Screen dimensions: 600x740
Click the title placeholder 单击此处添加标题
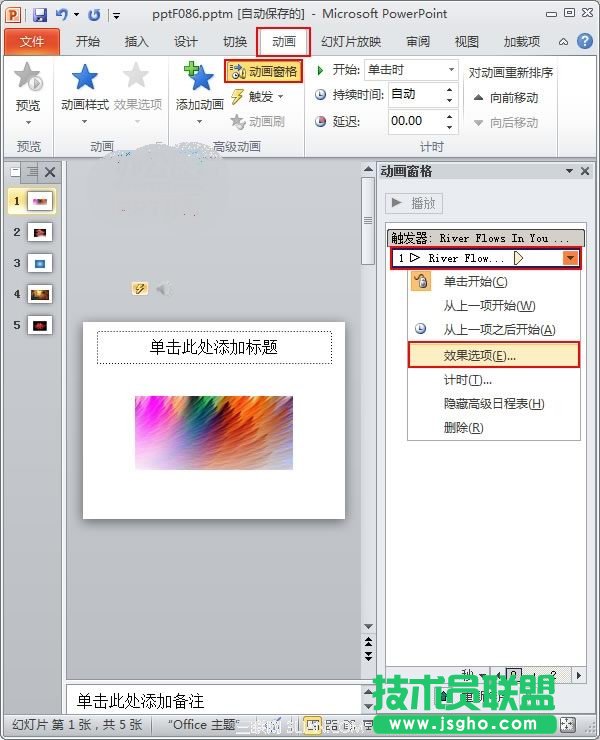214,347
